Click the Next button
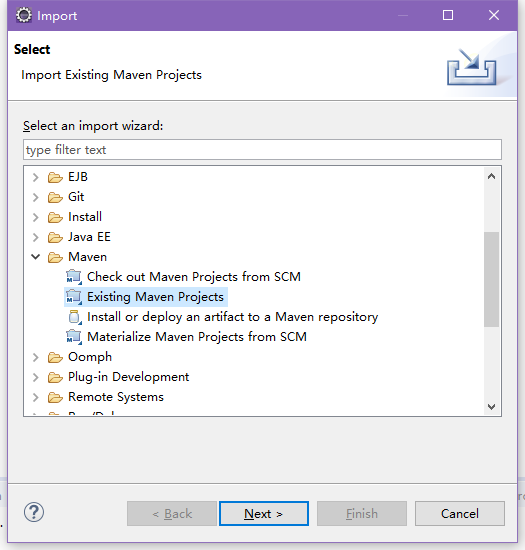Viewport: 525px width, 550px height. pyautogui.click(x=264, y=514)
